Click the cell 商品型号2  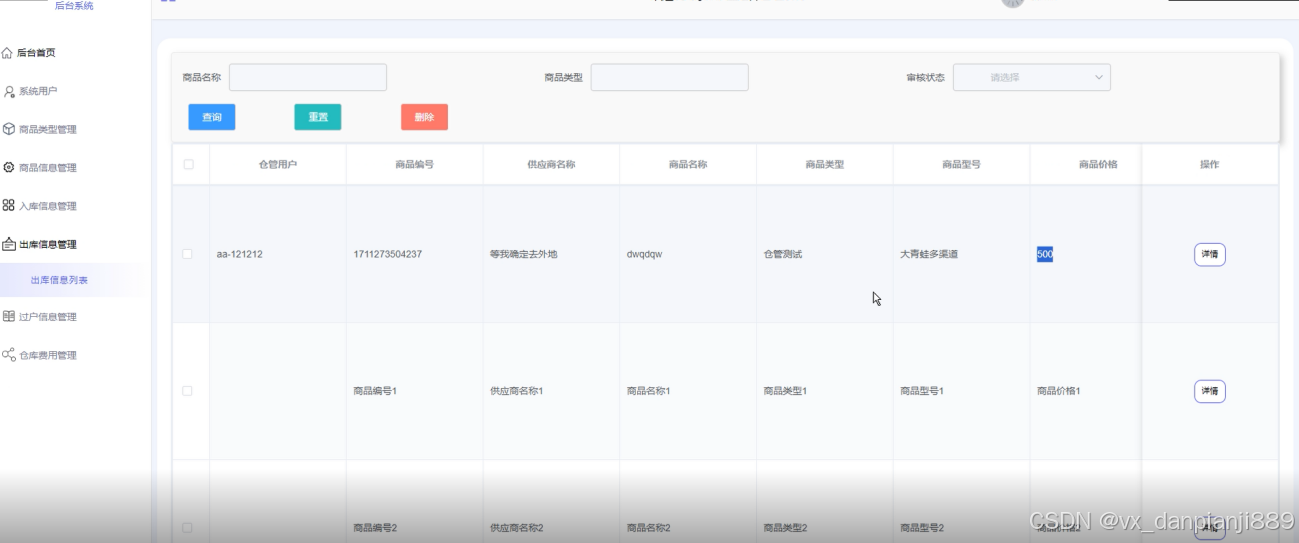[922, 527]
